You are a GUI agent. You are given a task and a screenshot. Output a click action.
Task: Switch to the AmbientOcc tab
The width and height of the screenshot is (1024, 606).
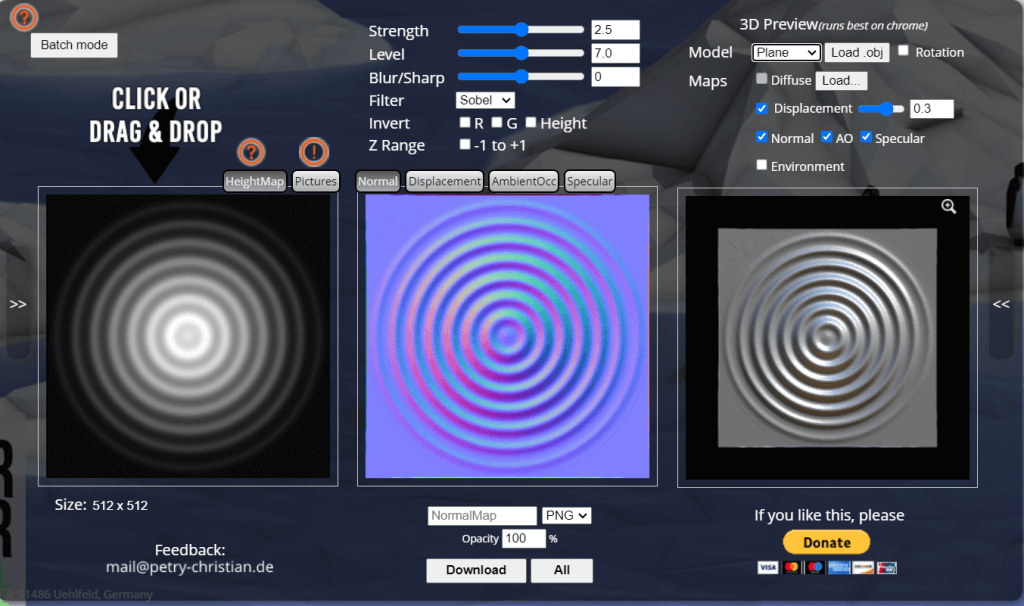[523, 182]
